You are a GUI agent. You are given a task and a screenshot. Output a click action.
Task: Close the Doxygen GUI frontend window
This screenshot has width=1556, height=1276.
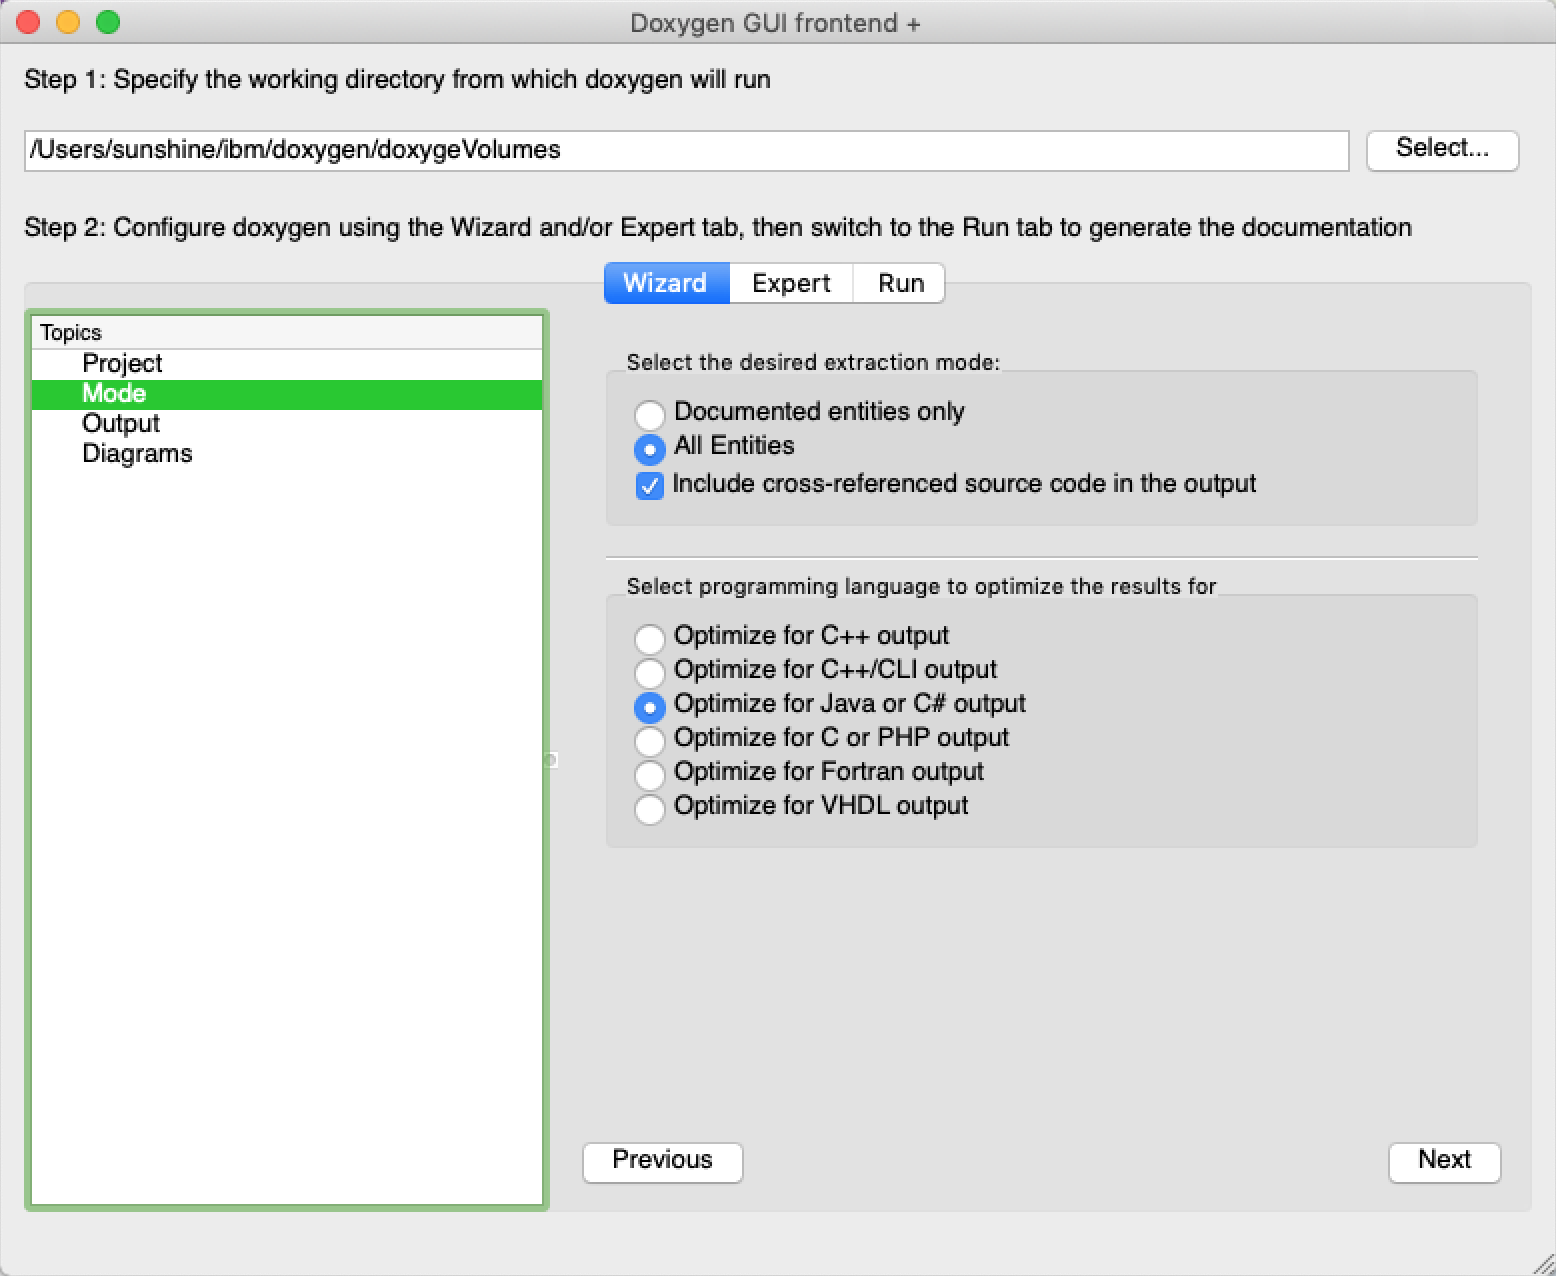click(29, 22)
